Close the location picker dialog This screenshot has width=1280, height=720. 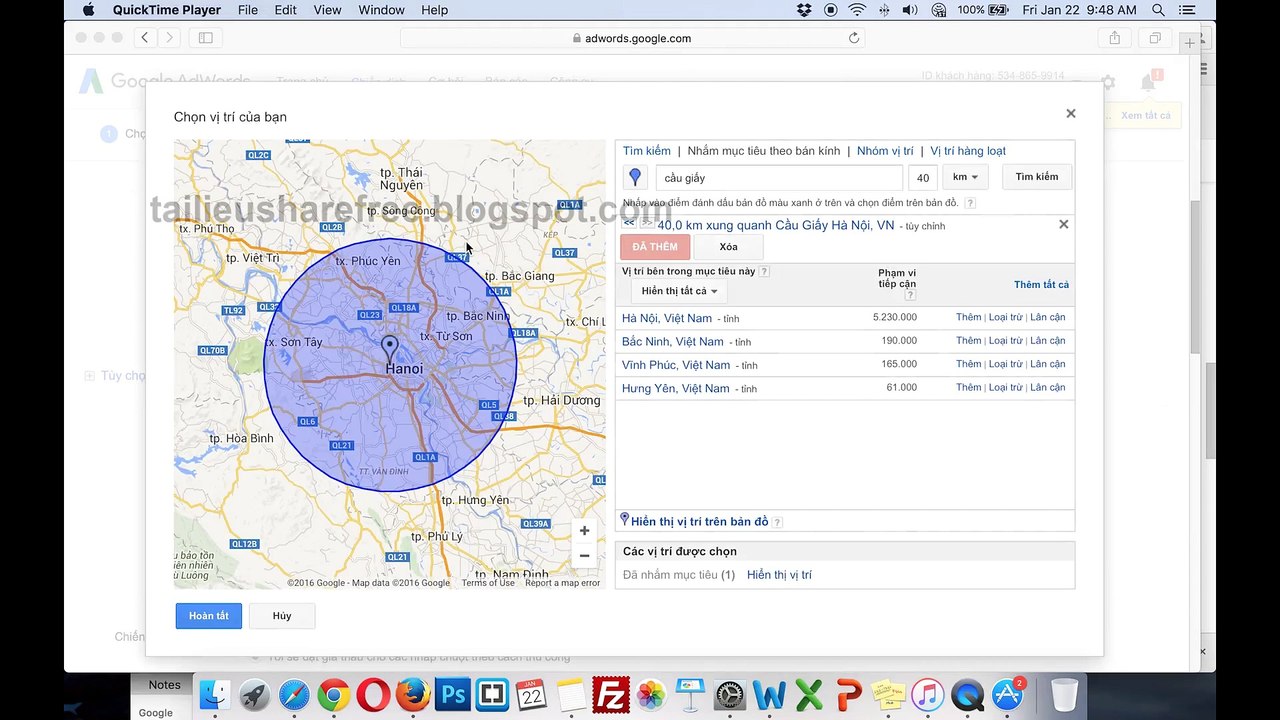click(x=1071, y=114)
